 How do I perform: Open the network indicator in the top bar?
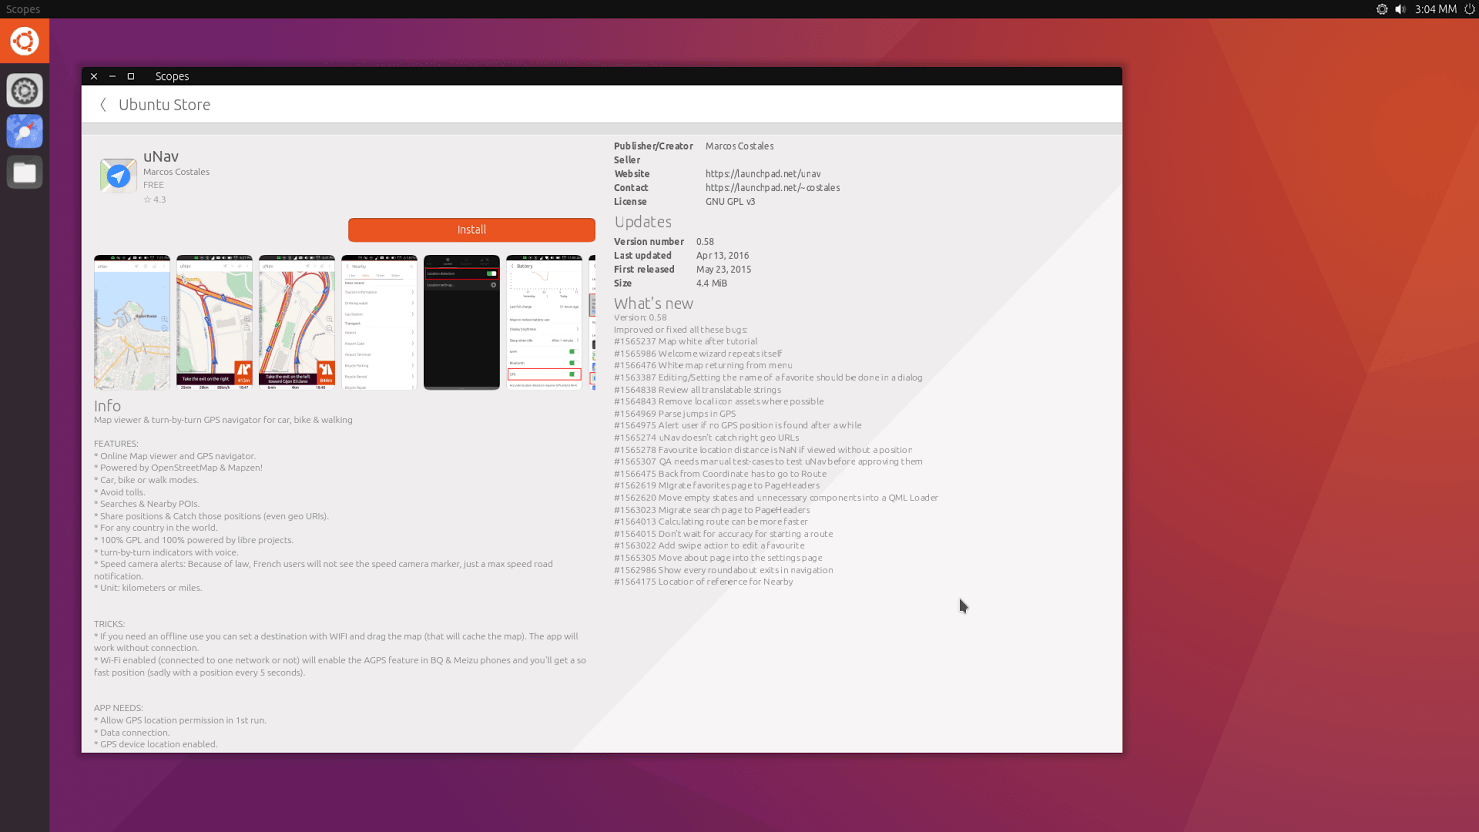pyautogui.click(x=1382, y=9)
